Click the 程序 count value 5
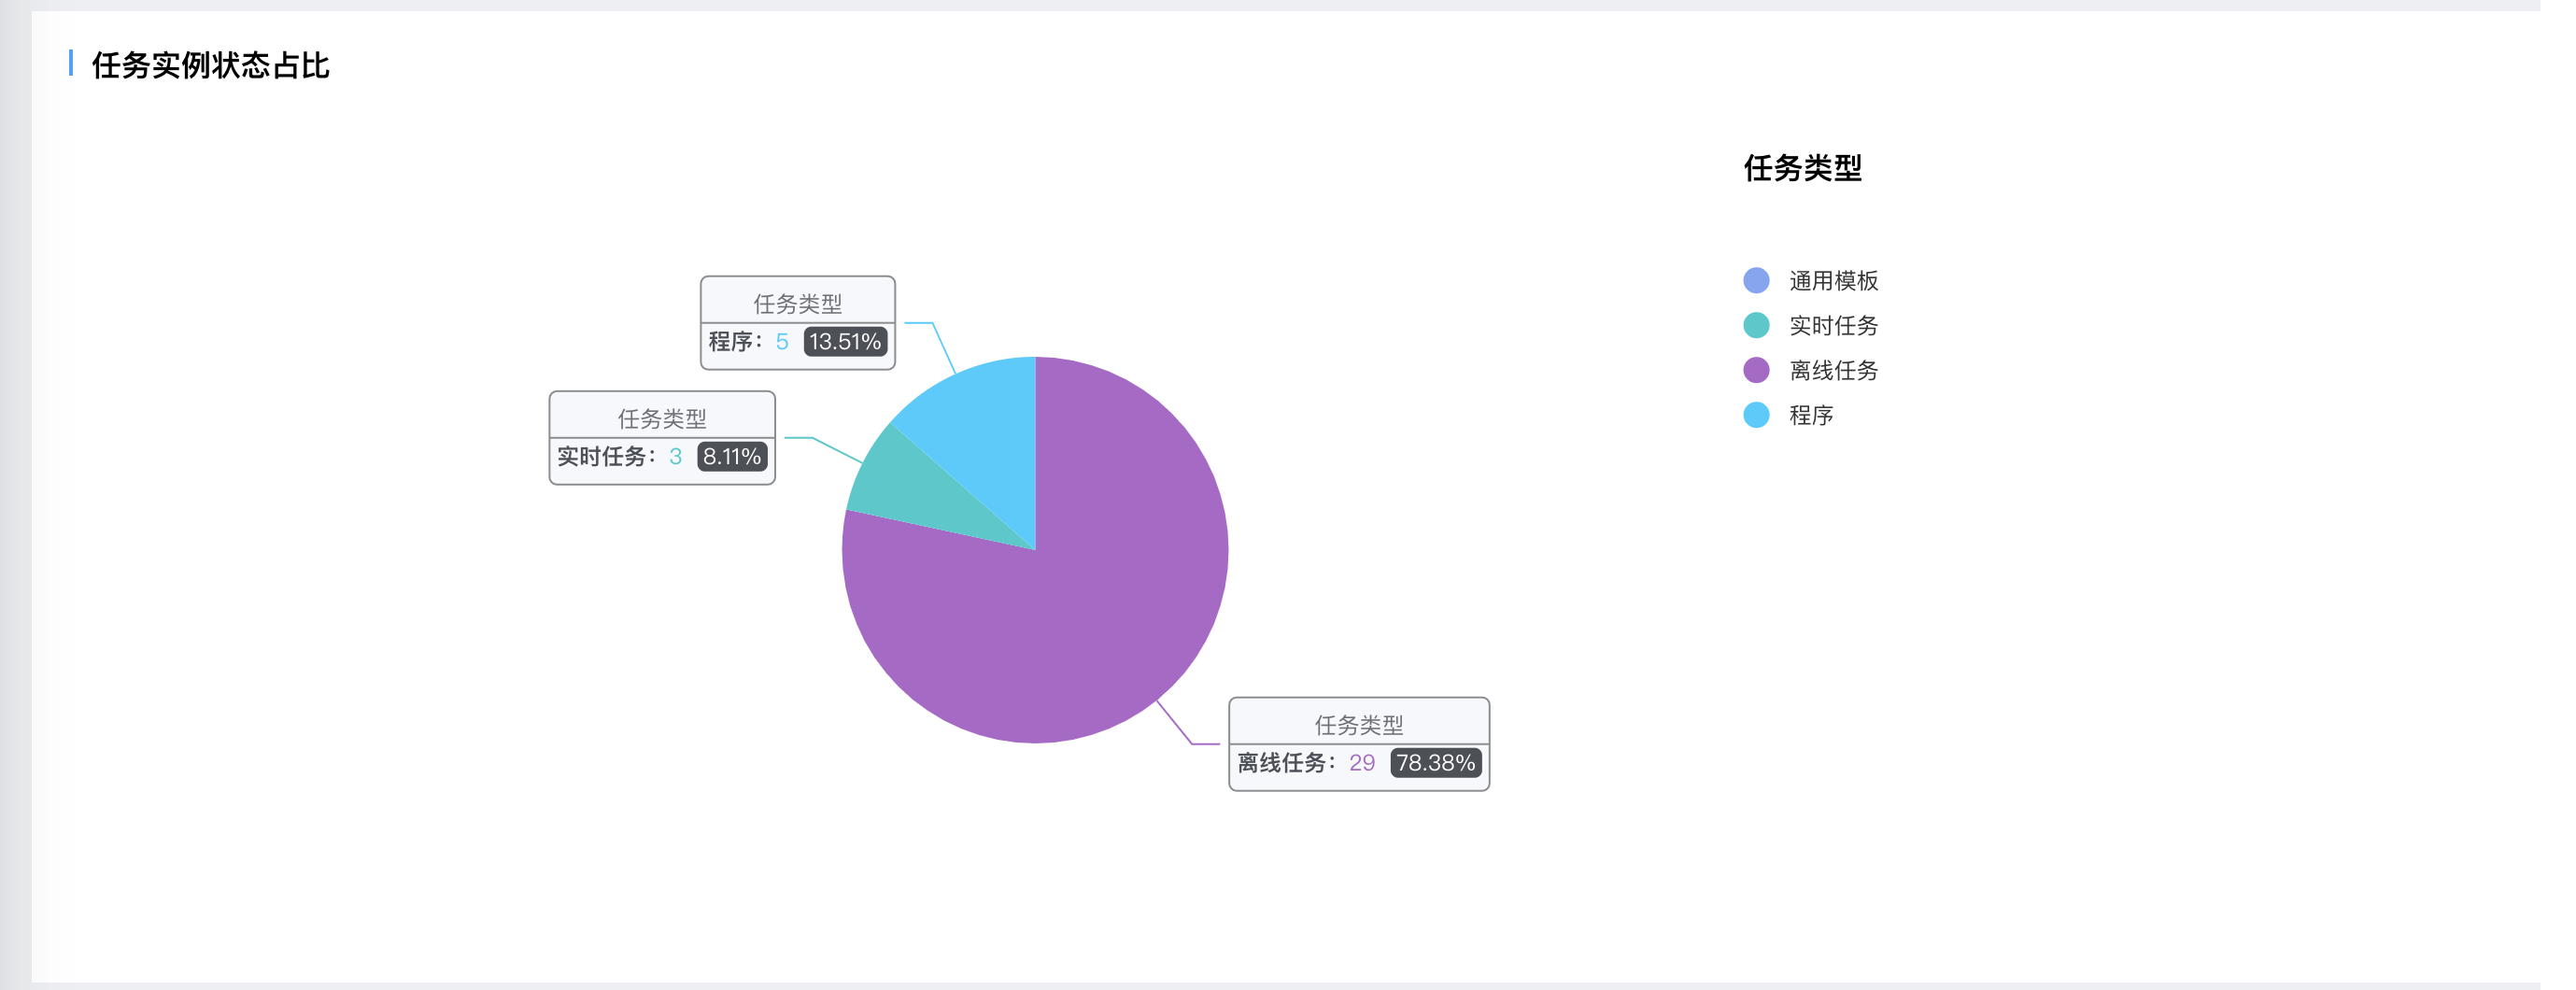This screenshot has width=2576, height=990. coord(782,342)
